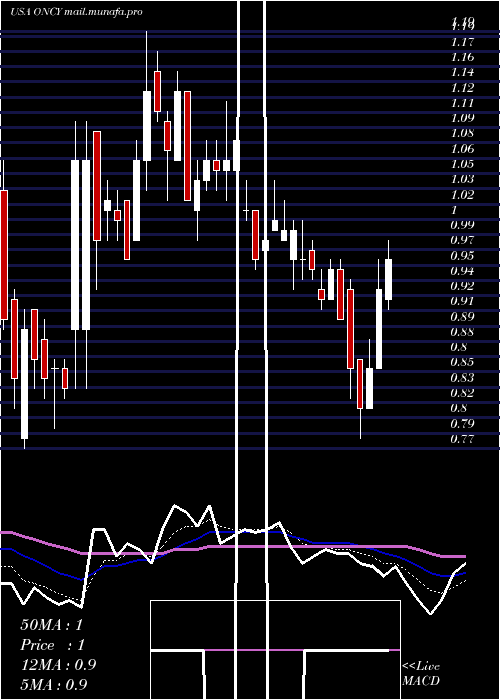Click the 0.79 price axis label

point(462,423)
